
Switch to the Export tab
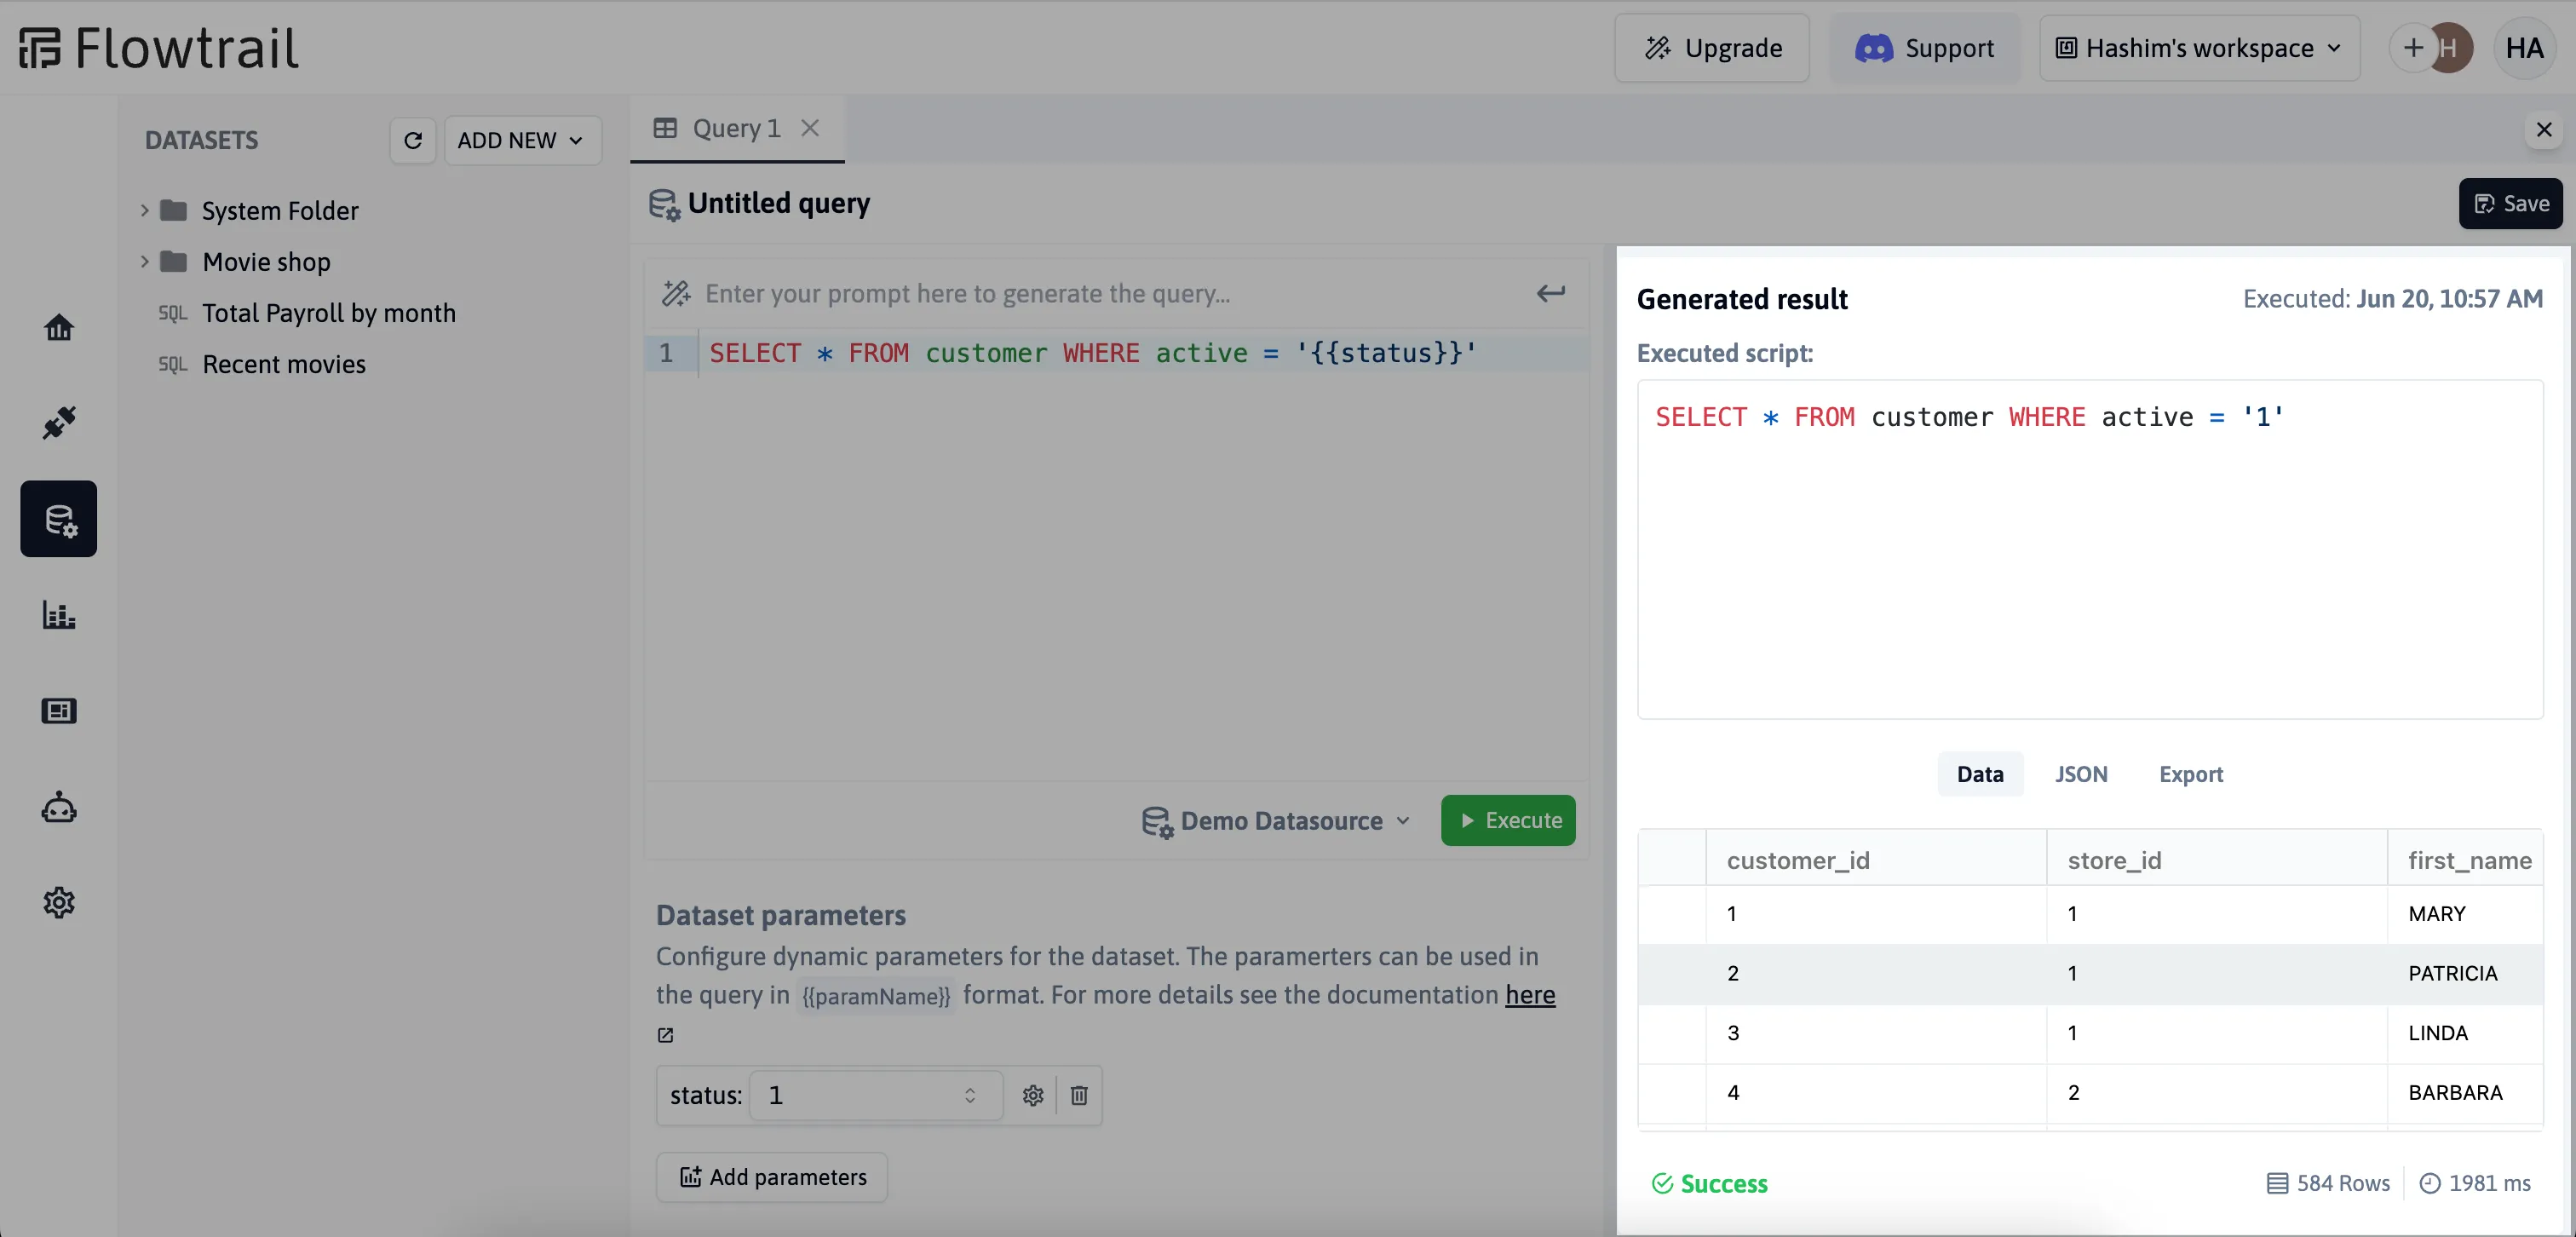pyautogui.click(x=2190, y=774)
